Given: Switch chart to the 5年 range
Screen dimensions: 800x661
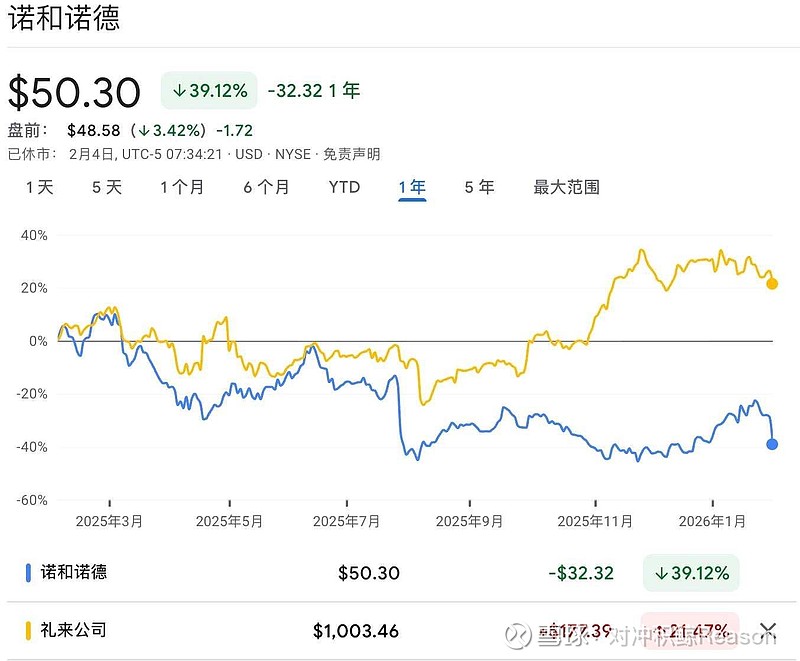Looking at the screenshot, I should pos(479,187).
